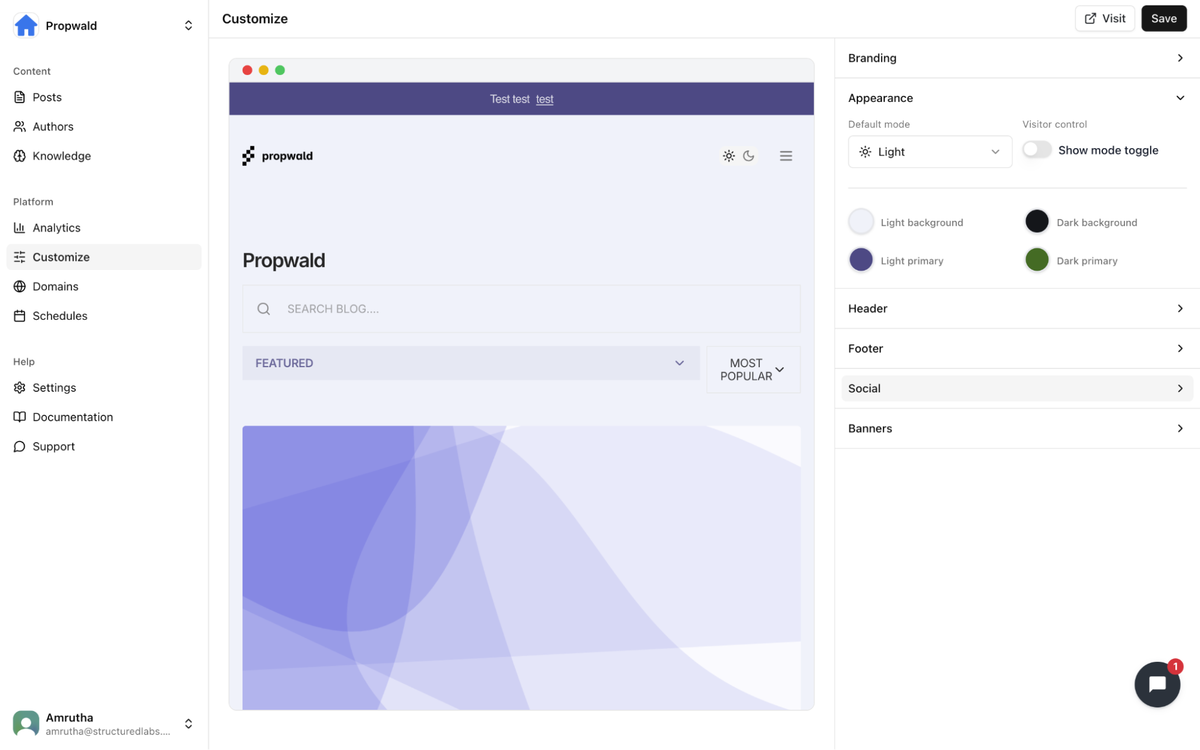Open the chat support bubble
Screen dimensions: 1200x750
click(1157, 684)
